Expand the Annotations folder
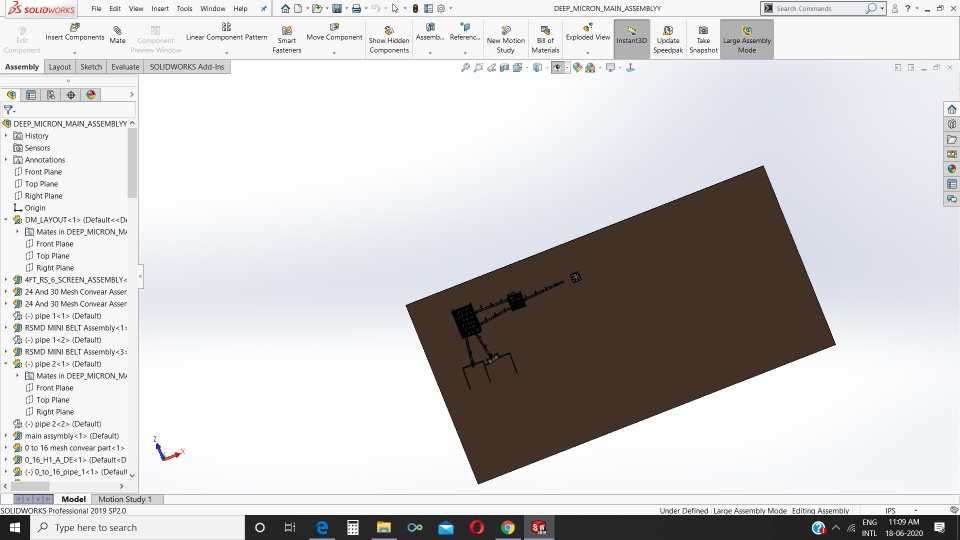 6,159
